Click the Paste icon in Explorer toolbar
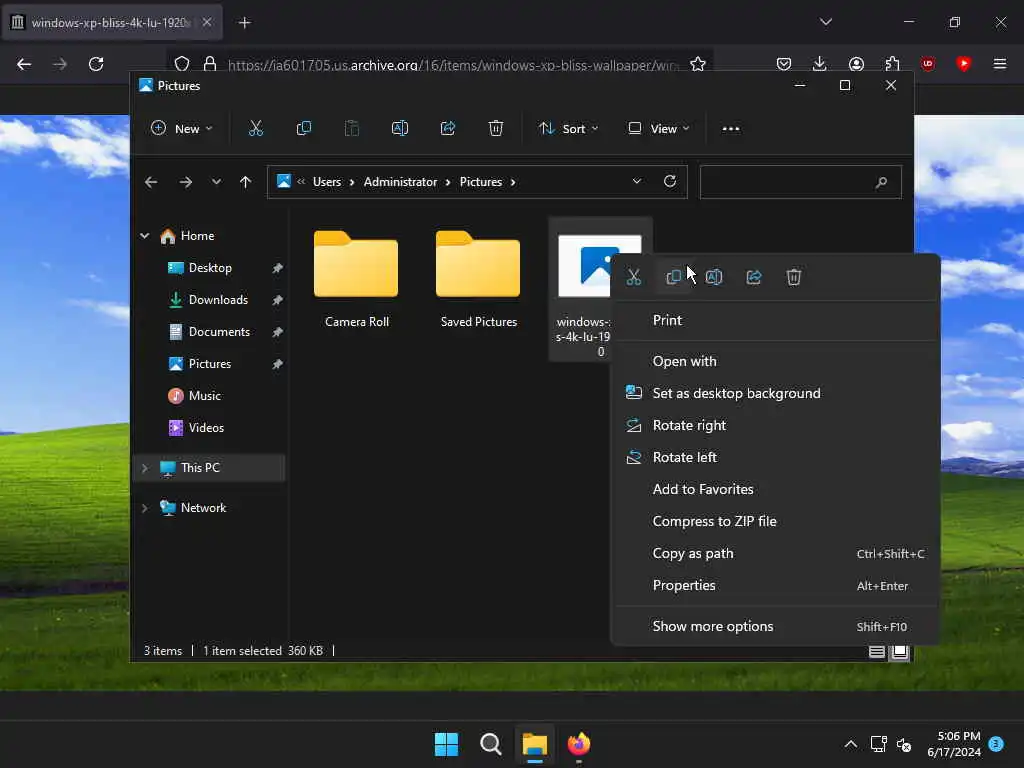 [x=351, y=129]
